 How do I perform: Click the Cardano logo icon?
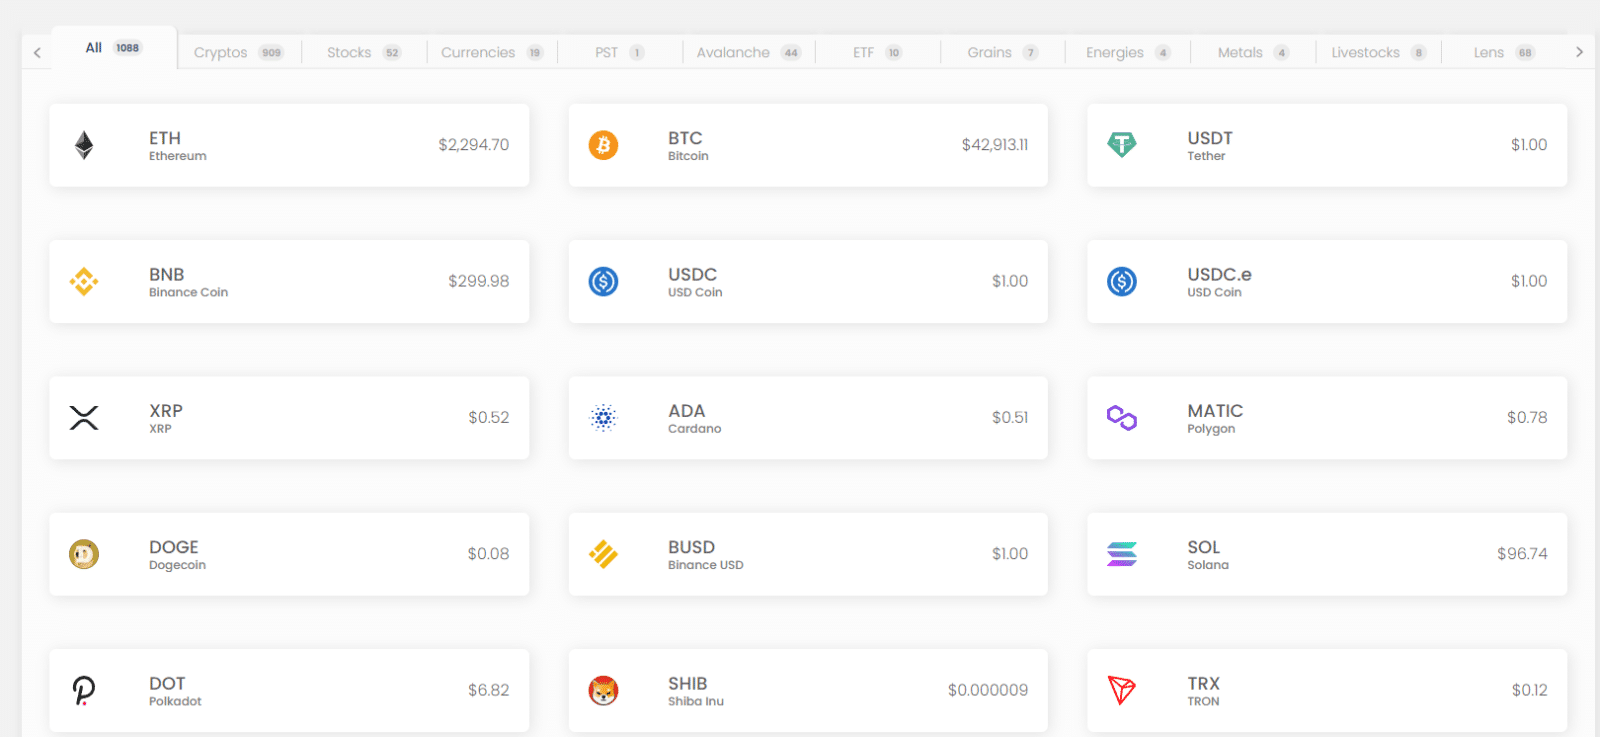[x=604, y=417]
